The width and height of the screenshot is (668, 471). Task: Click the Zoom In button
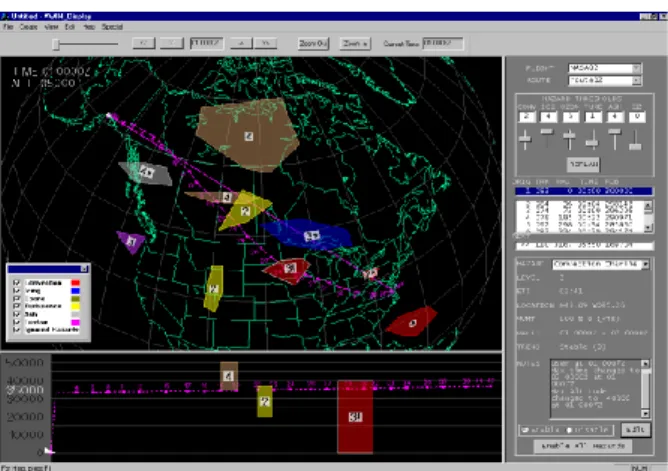click(355, 43)
